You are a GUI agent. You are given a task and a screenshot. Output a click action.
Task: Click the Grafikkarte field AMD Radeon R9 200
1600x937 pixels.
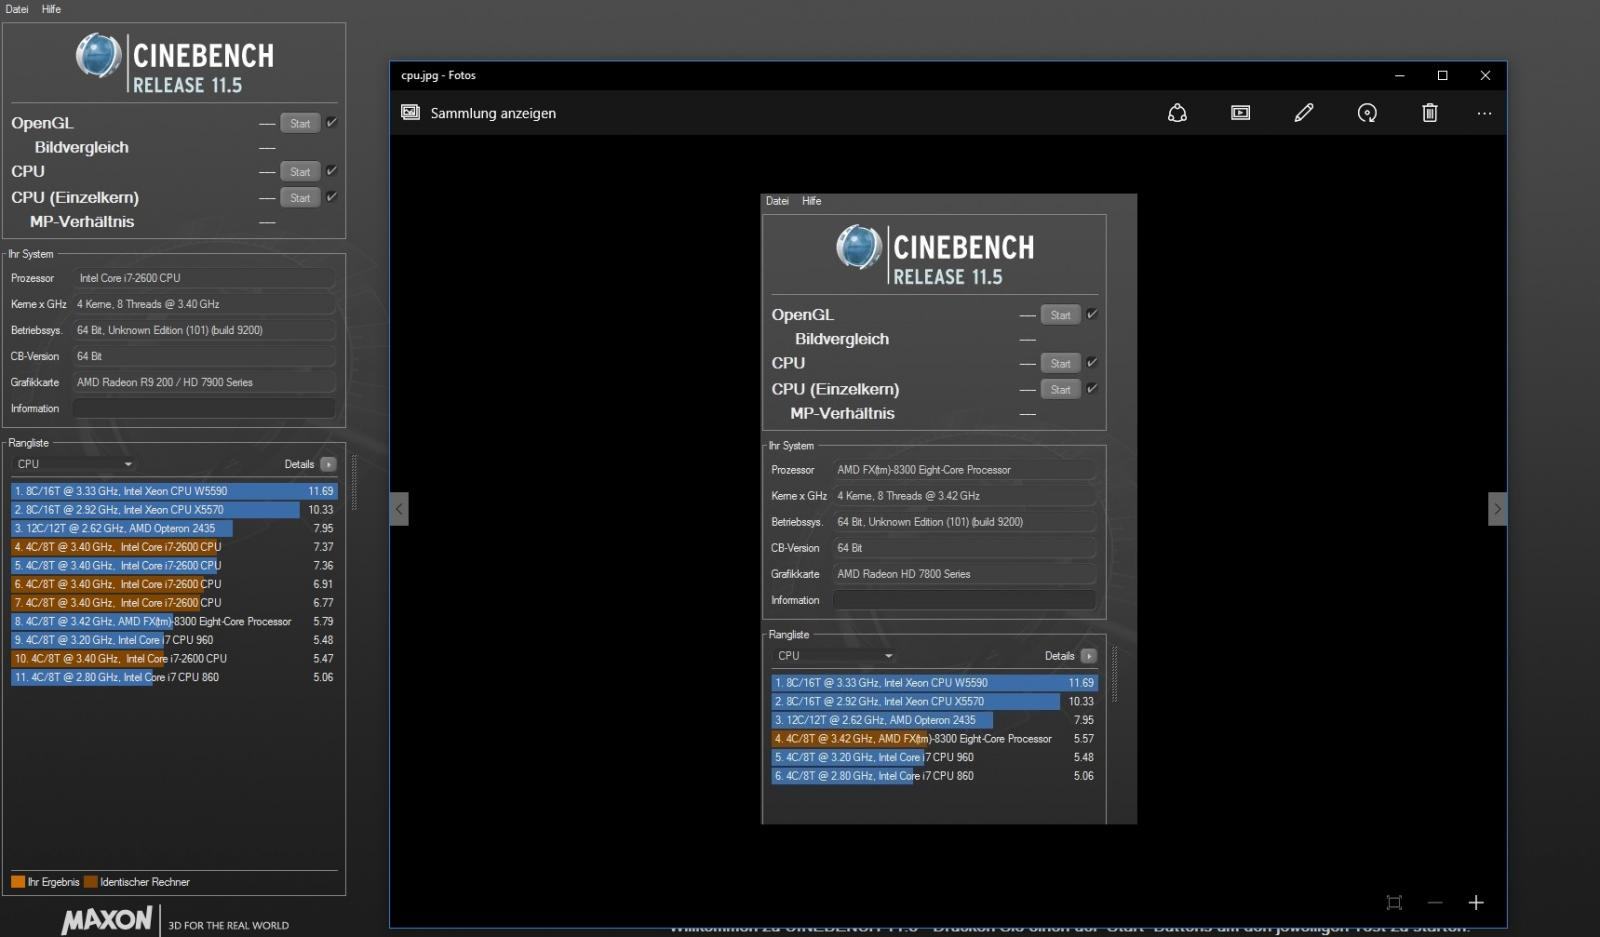204,382
